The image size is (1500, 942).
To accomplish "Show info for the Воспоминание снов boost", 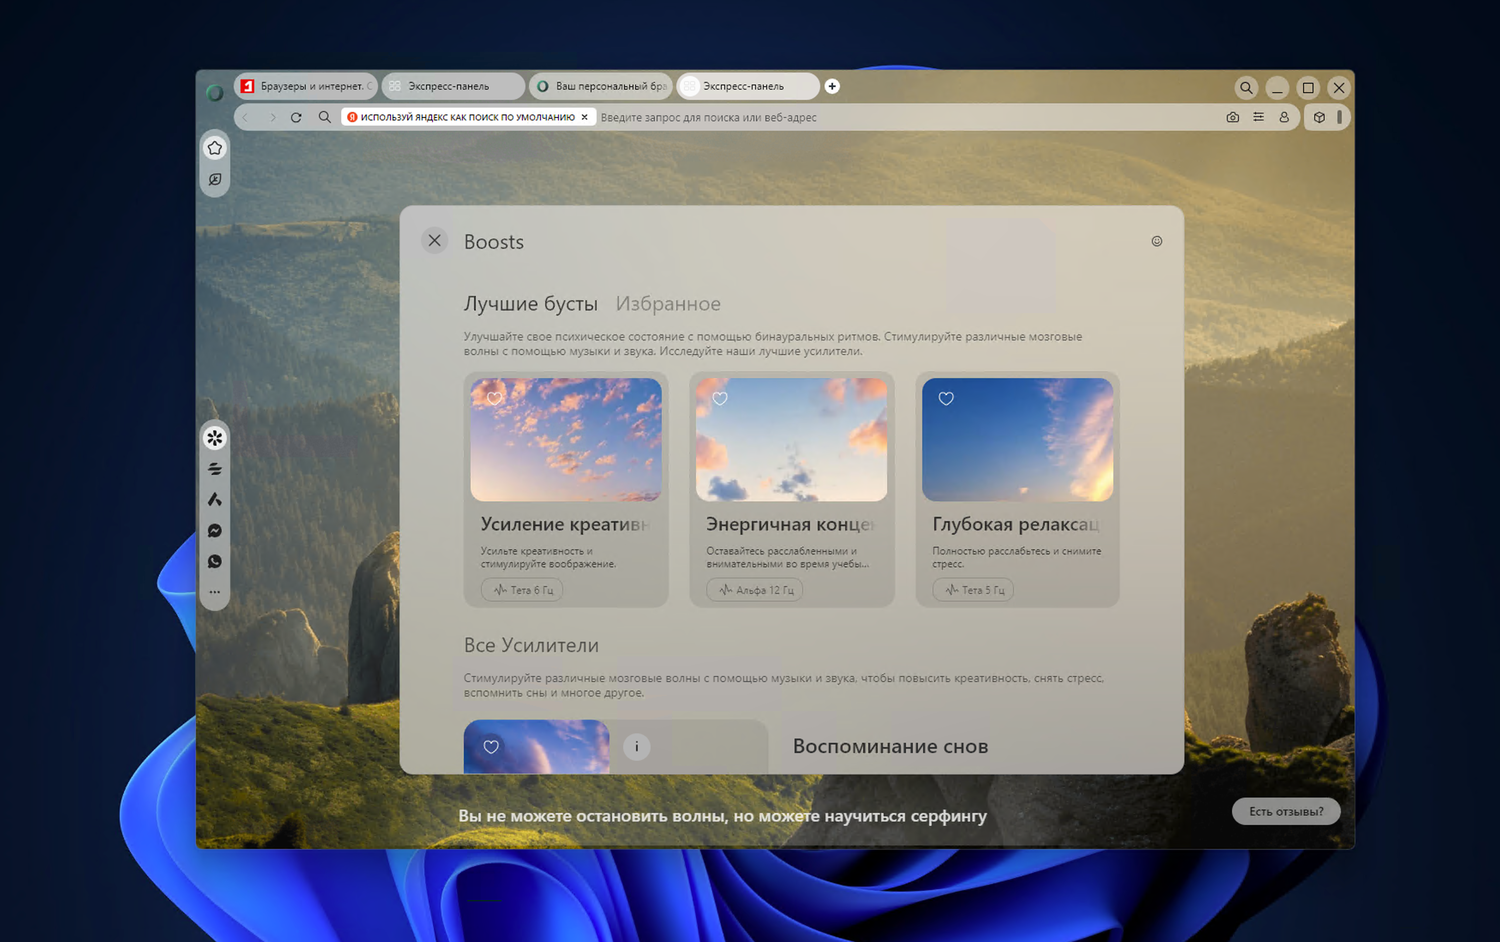I will coord(637,746).
